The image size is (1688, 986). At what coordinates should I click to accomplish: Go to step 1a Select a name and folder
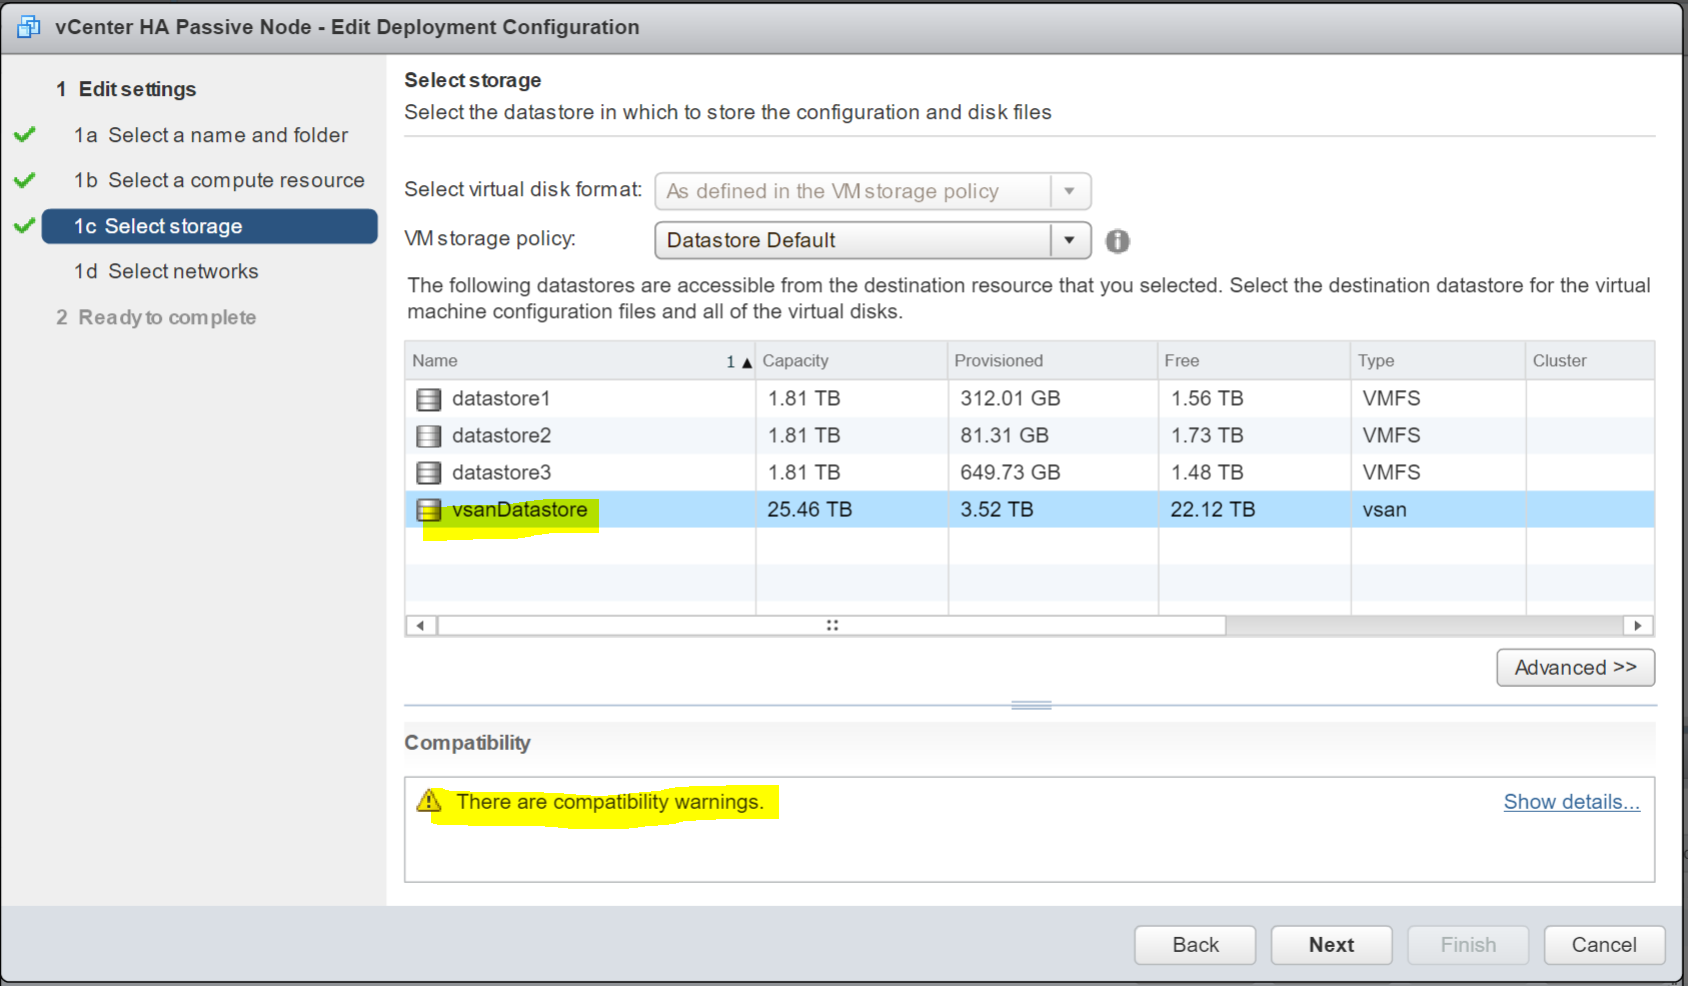(x=210, y=135)
